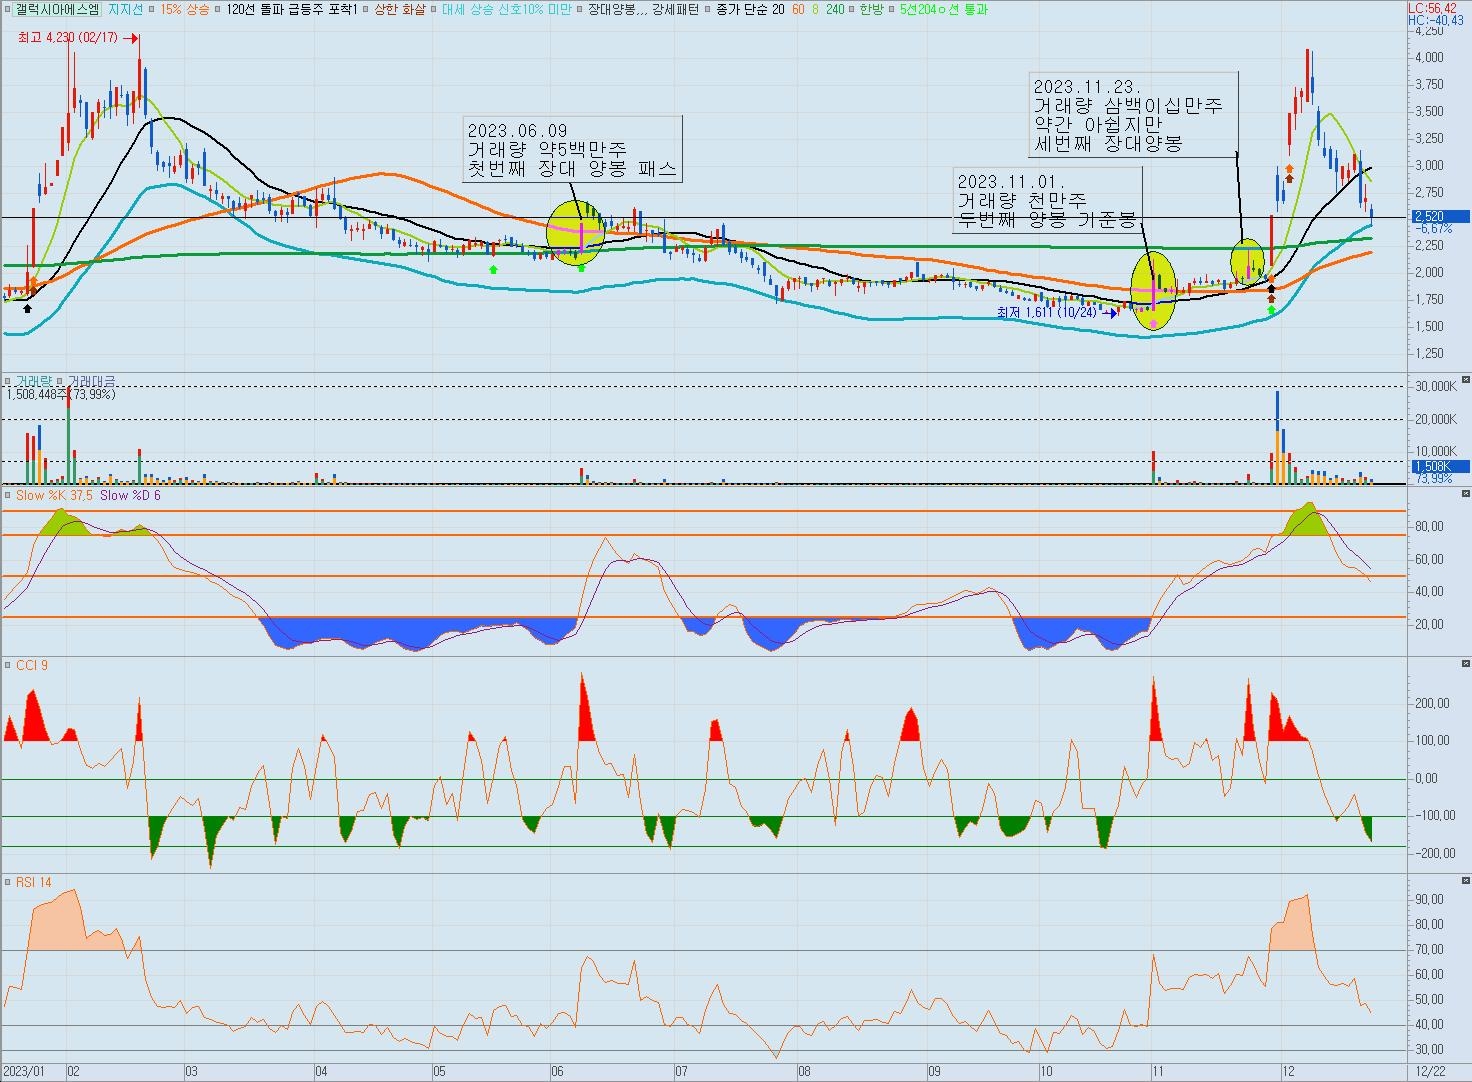The image size is (1472, 1082).
Task: Click the square marker before 상한 화살
Action: (x=365, y=9)
